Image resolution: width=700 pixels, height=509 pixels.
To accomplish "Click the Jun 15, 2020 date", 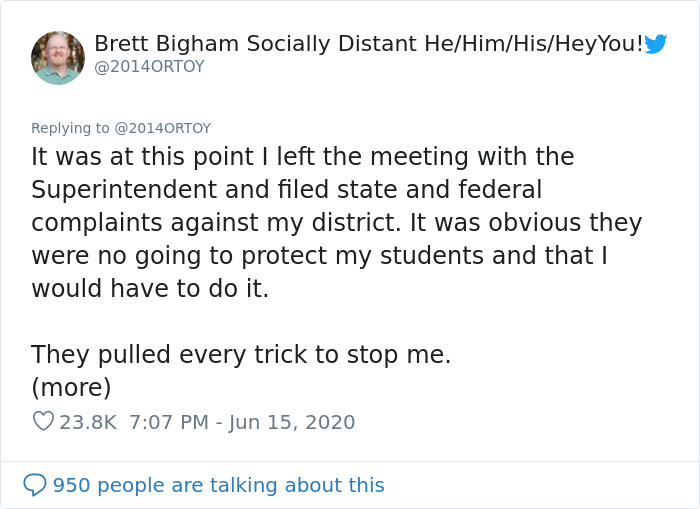I will [x=292, y=422].
